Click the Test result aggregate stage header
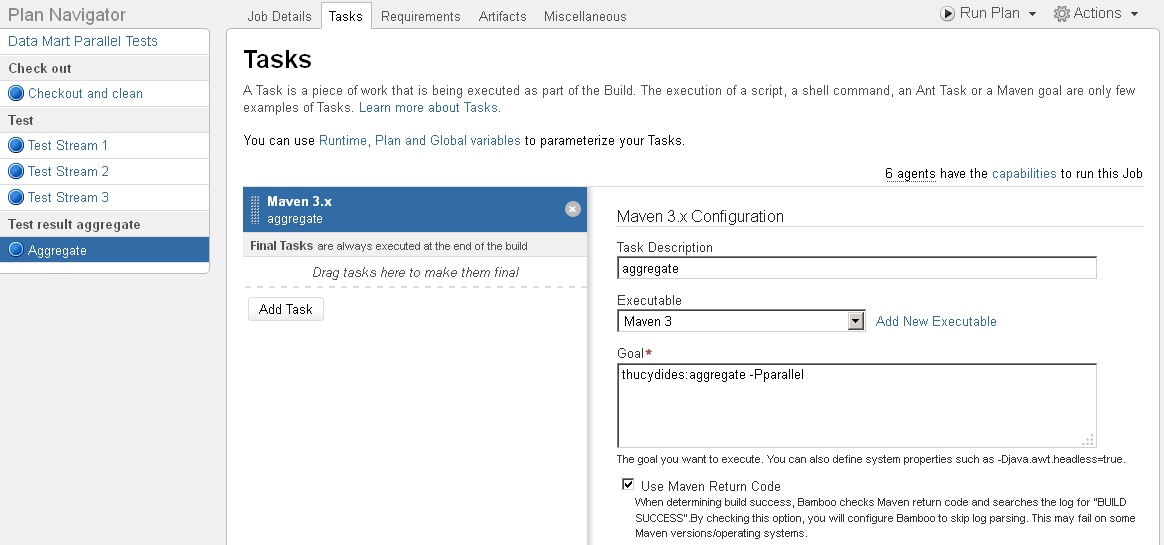The image size is (1164, 545). 74,224
